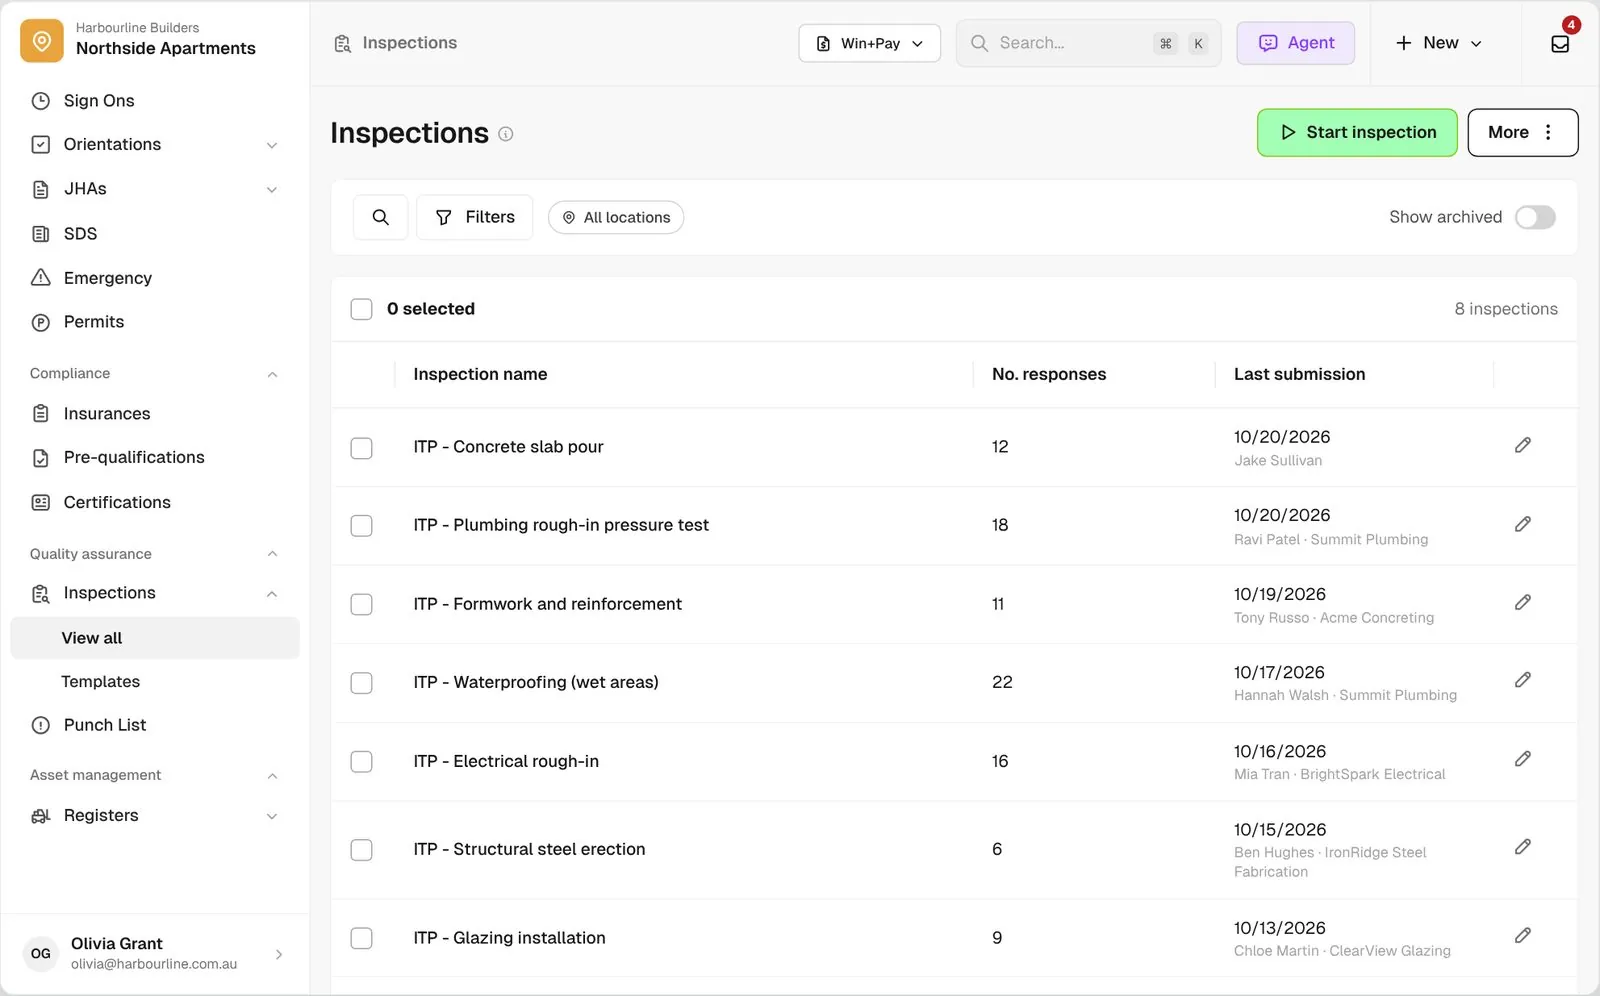
Task: Check the Concrete slab pour row checkbox
Action: tap(361, 447)
